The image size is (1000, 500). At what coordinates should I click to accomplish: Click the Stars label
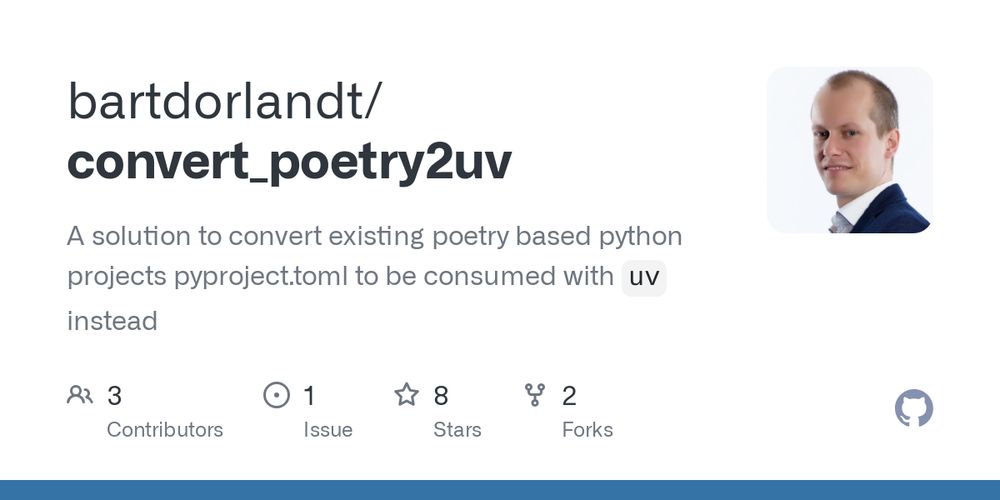457,430
